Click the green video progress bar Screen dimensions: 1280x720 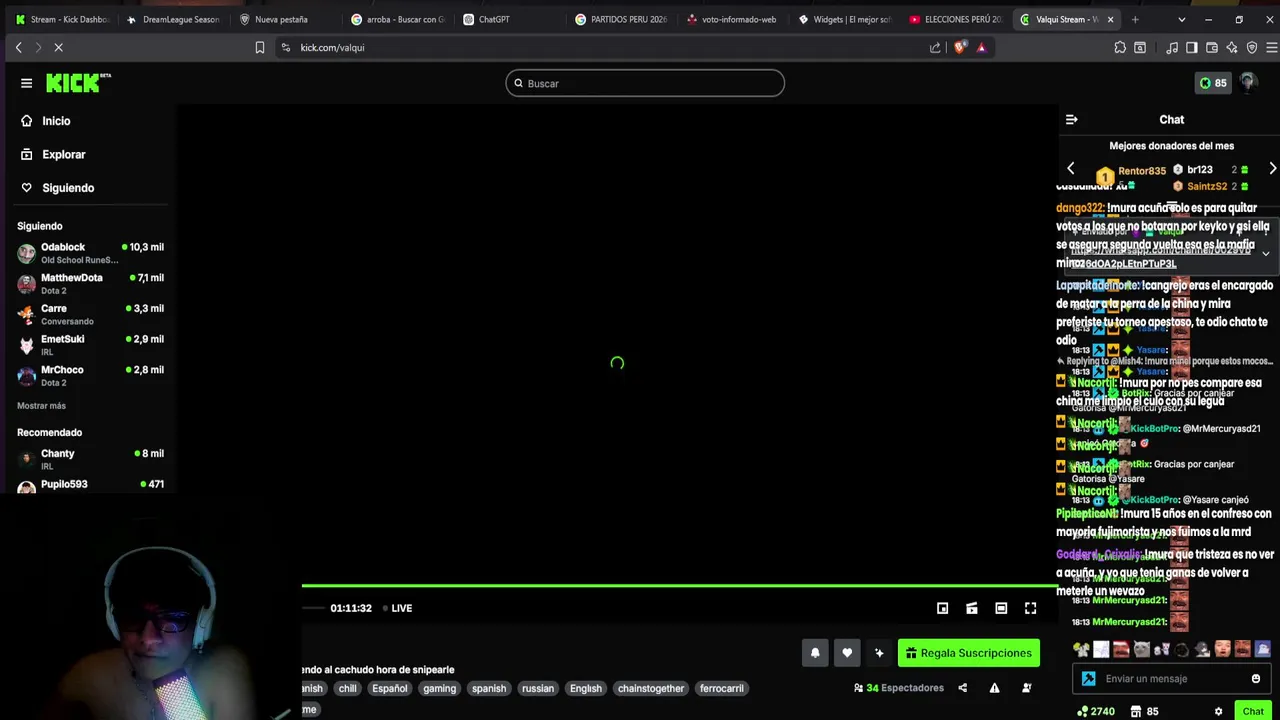679,586
